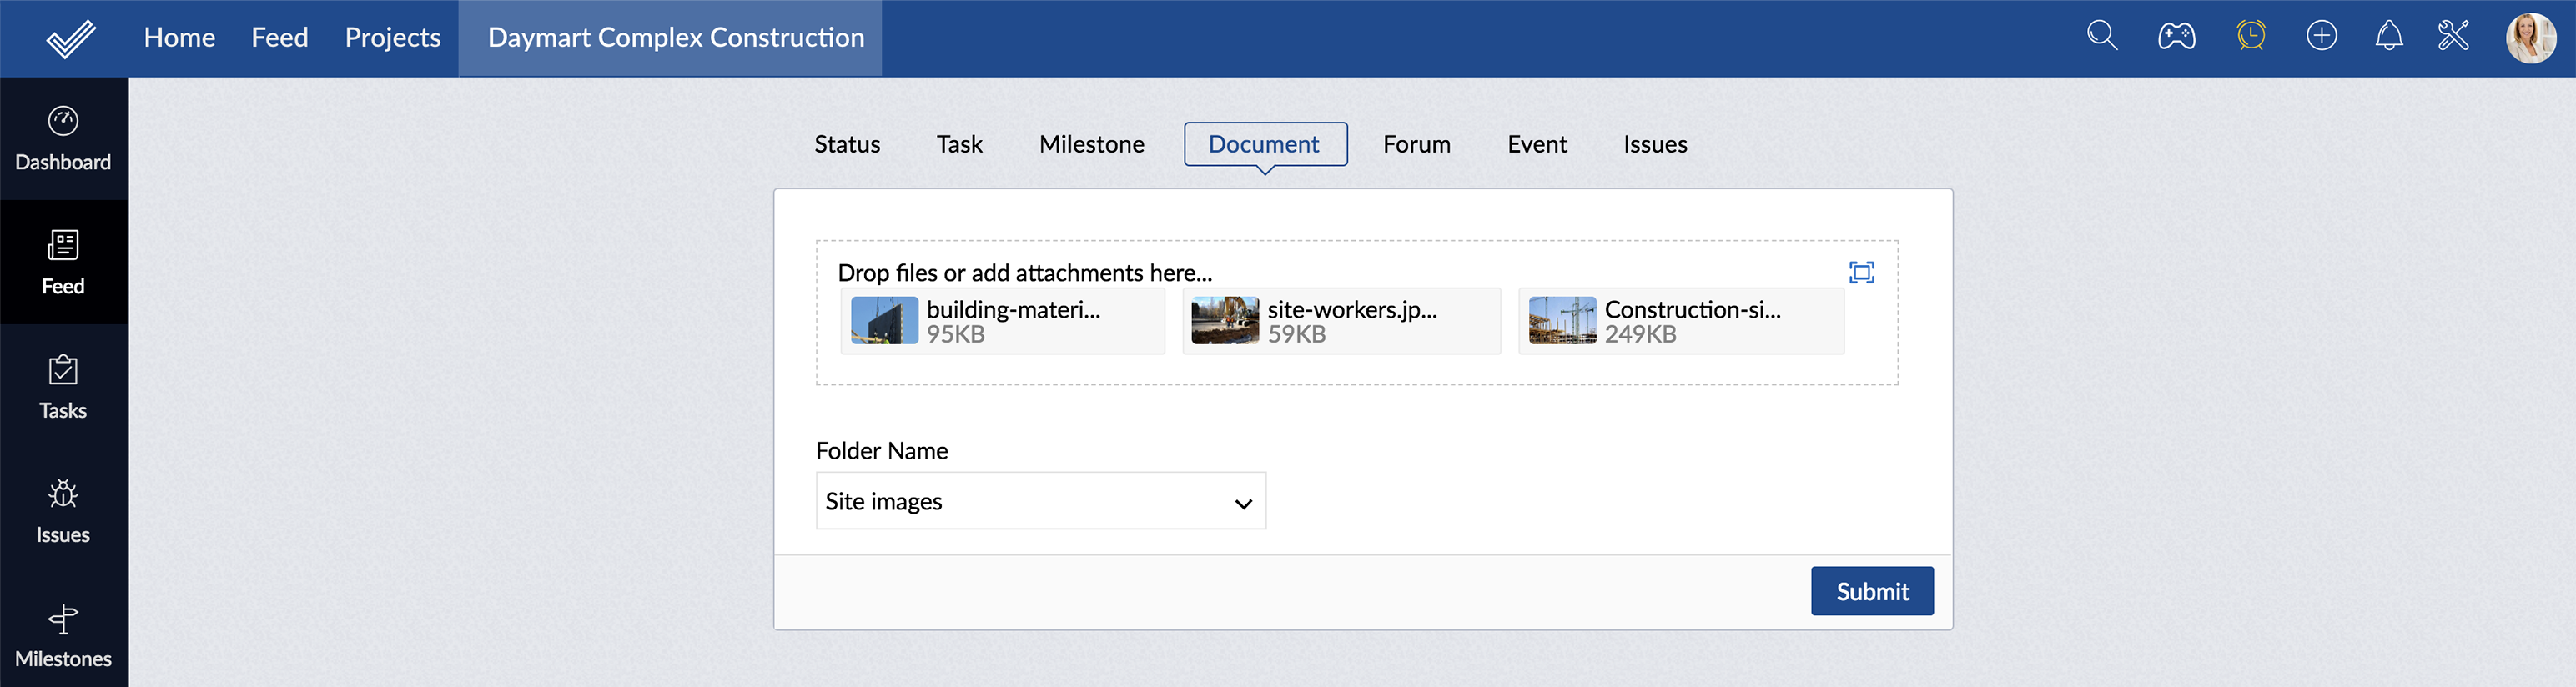Click the 249KB file size label
Viewport: 2576px width, 687px height.
(1640, 335)
